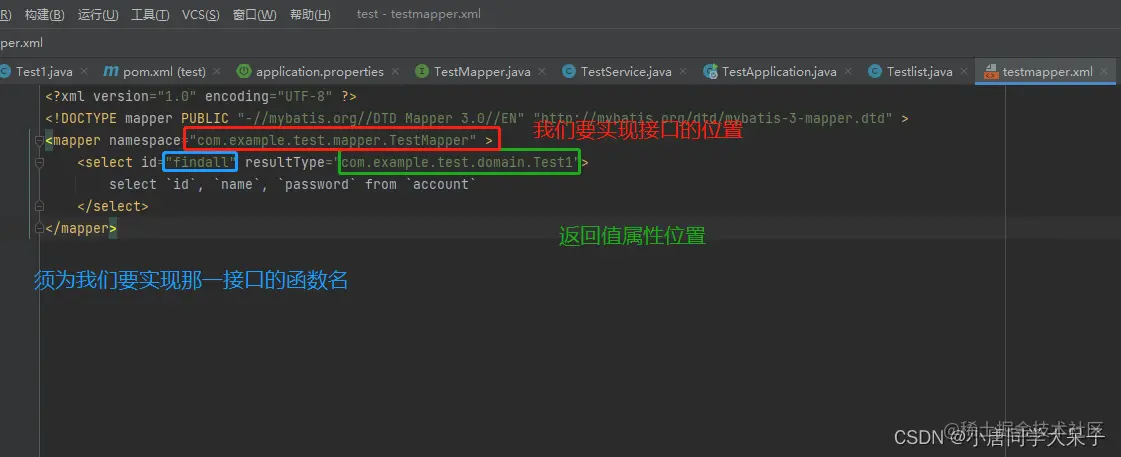
Task: Close the Testlist.java tab
Action: coord(964,72)
